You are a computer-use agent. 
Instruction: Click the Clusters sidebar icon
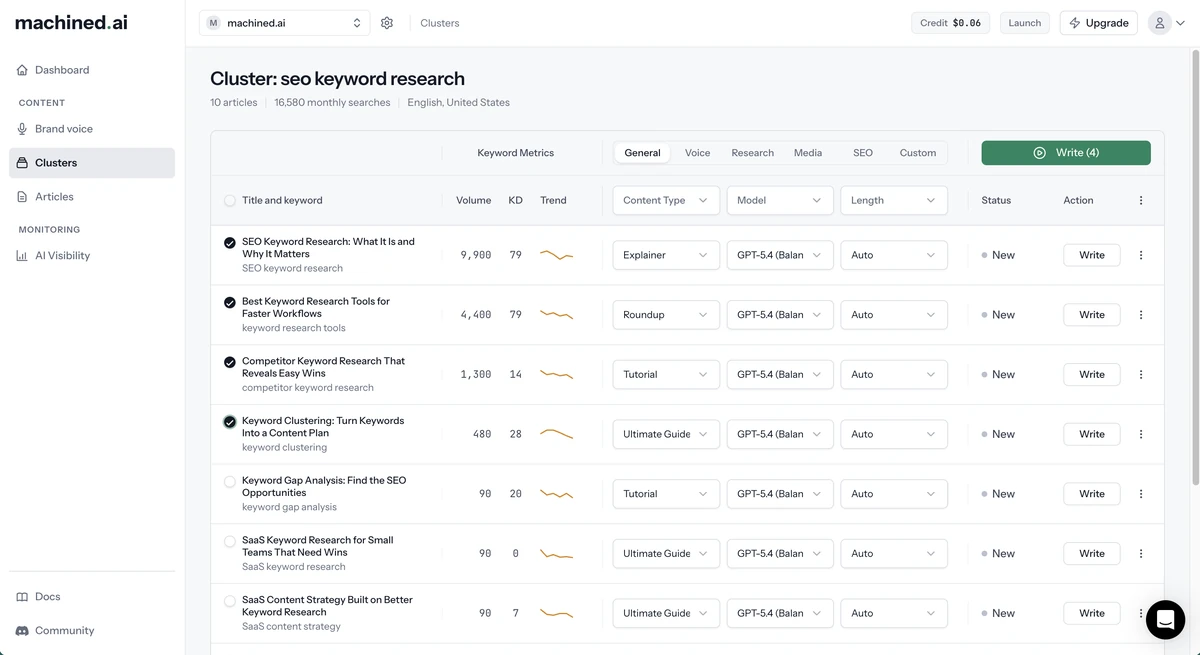(x=23, y=163)
